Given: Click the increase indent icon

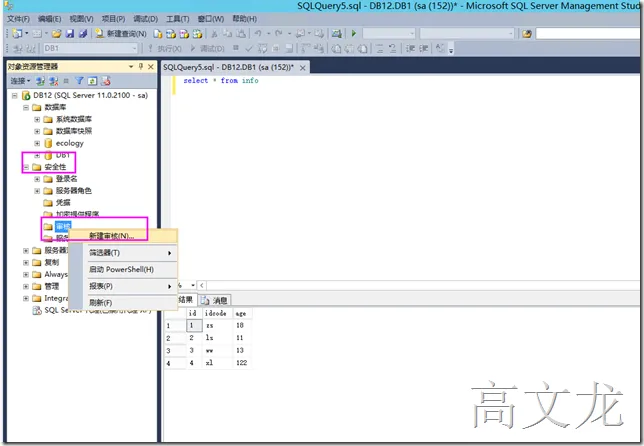Looking at the screenshot, I should pos(423,48).
